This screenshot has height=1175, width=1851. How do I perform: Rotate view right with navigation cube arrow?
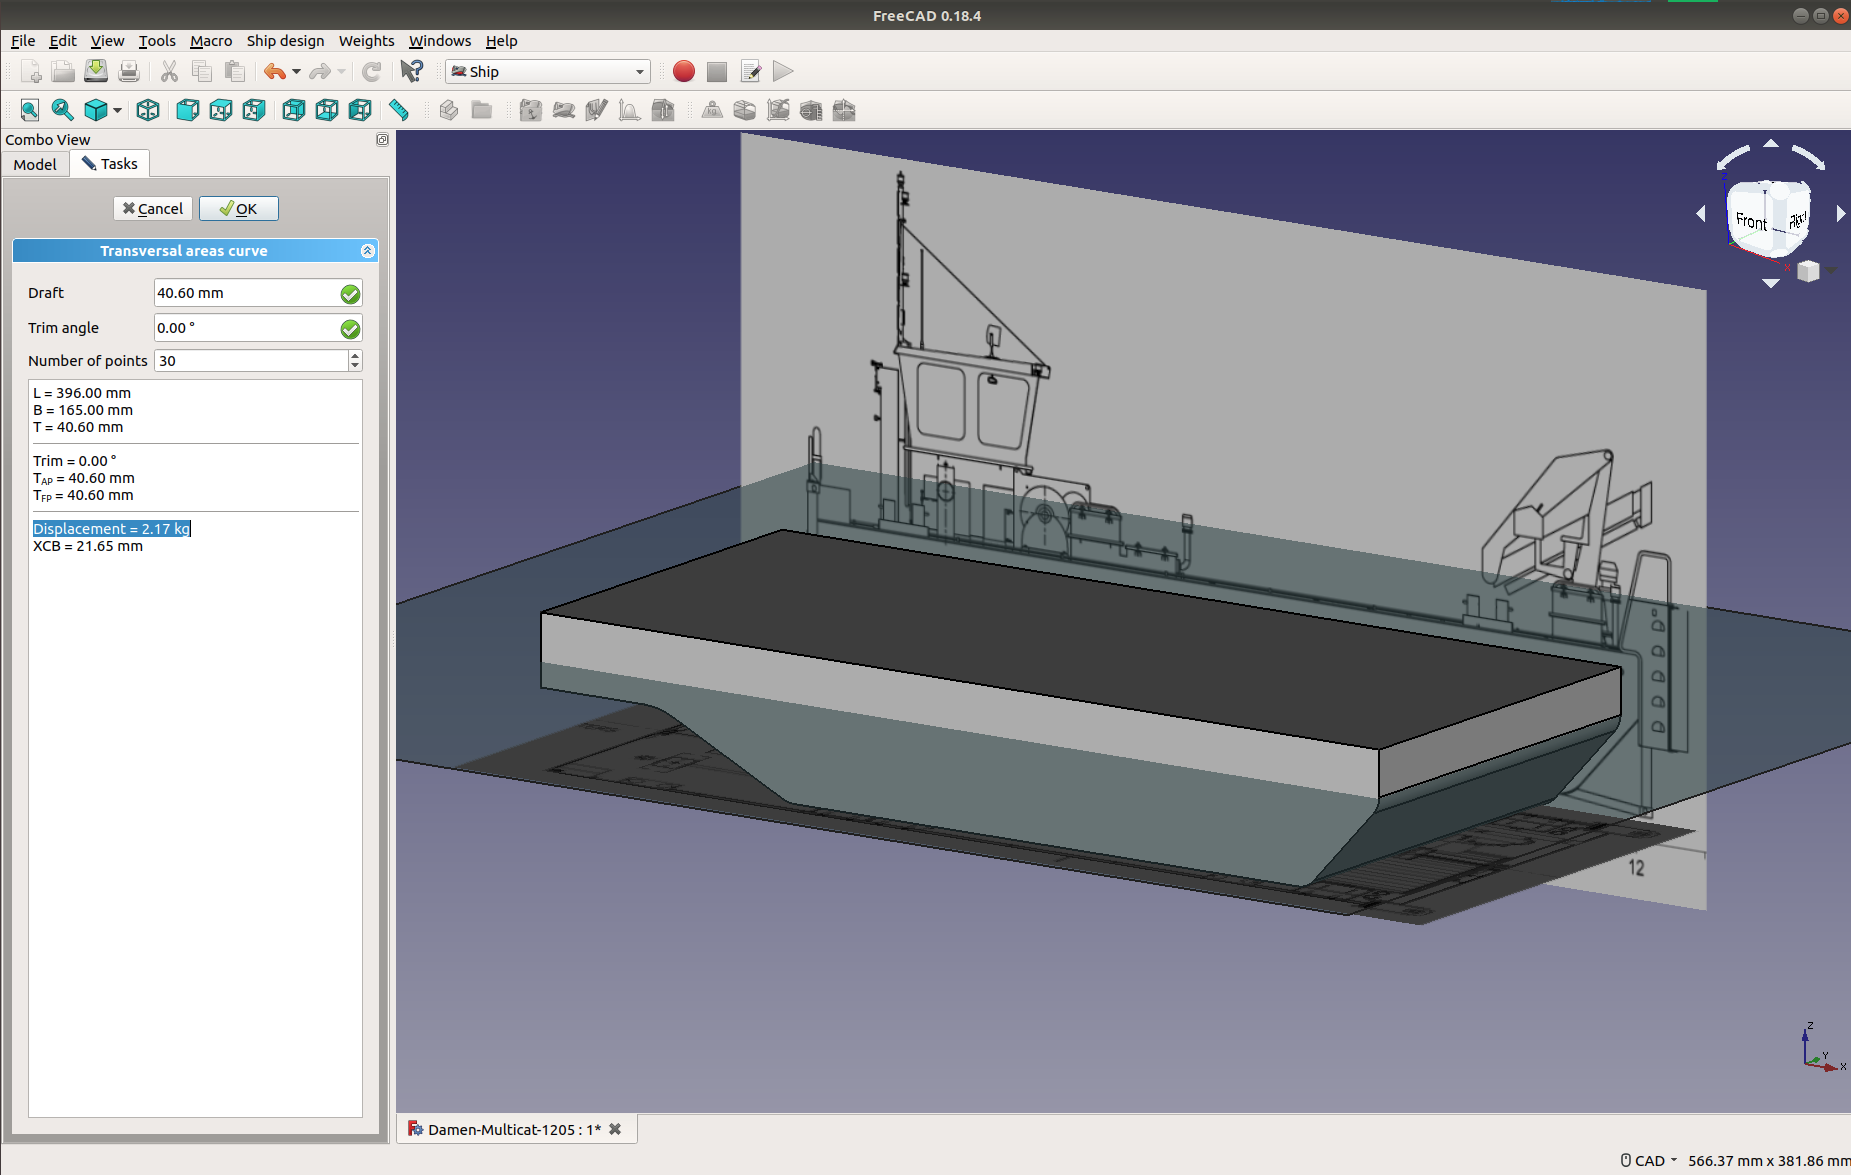point(1841,213)
